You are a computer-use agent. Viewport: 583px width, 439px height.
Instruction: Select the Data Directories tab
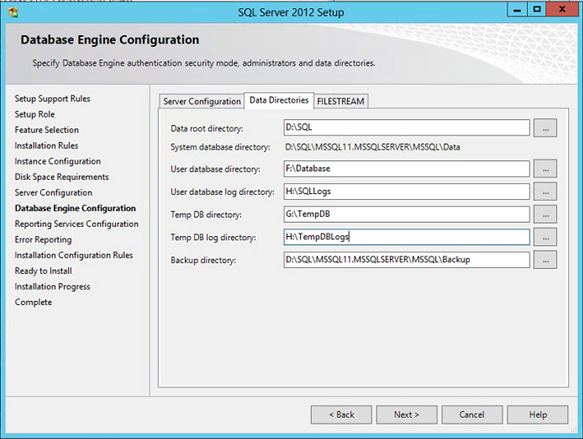pyautogui.click(x=279, y=100)
